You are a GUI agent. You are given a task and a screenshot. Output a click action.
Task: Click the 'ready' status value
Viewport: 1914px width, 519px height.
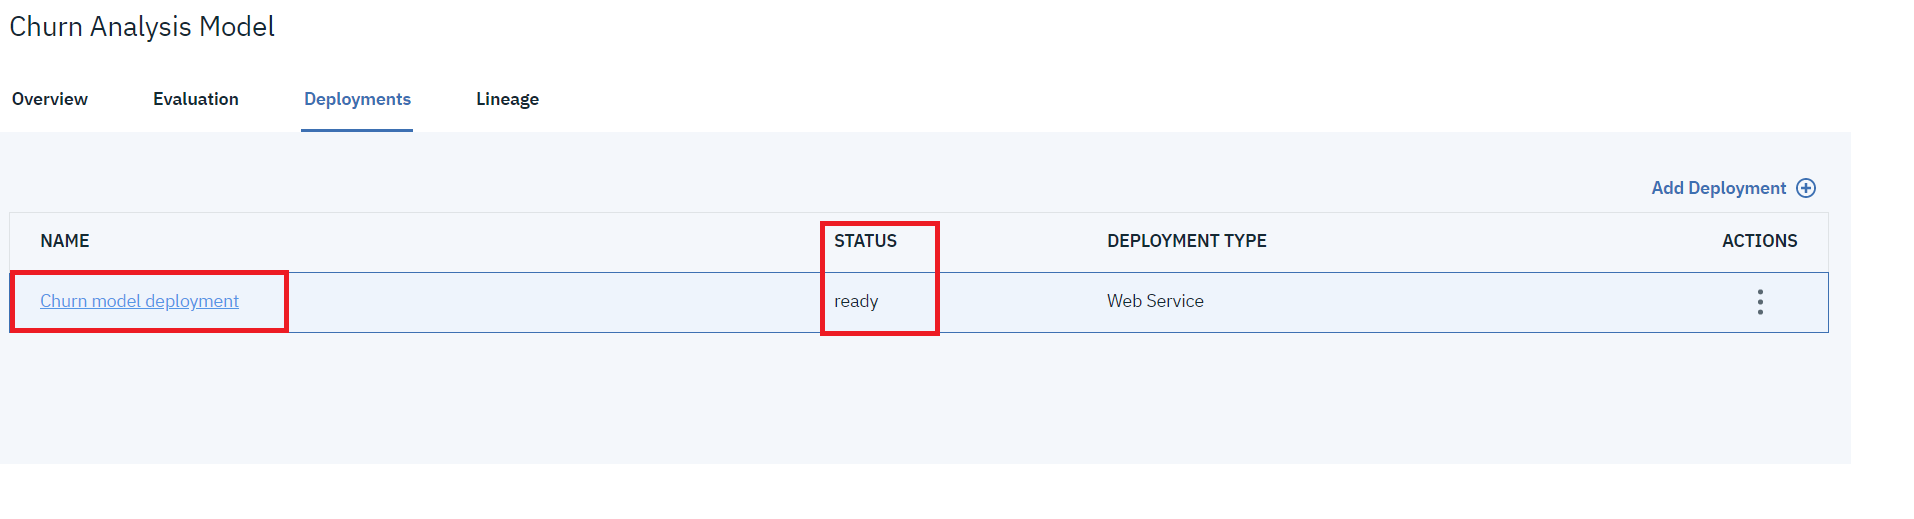(856, 301)
